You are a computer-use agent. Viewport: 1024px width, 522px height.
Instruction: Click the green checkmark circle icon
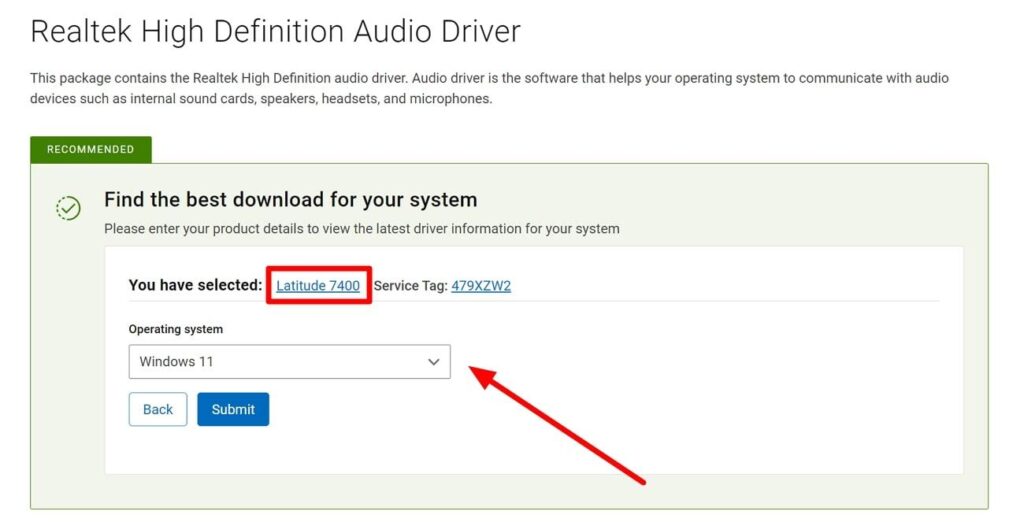click(69, 208)
